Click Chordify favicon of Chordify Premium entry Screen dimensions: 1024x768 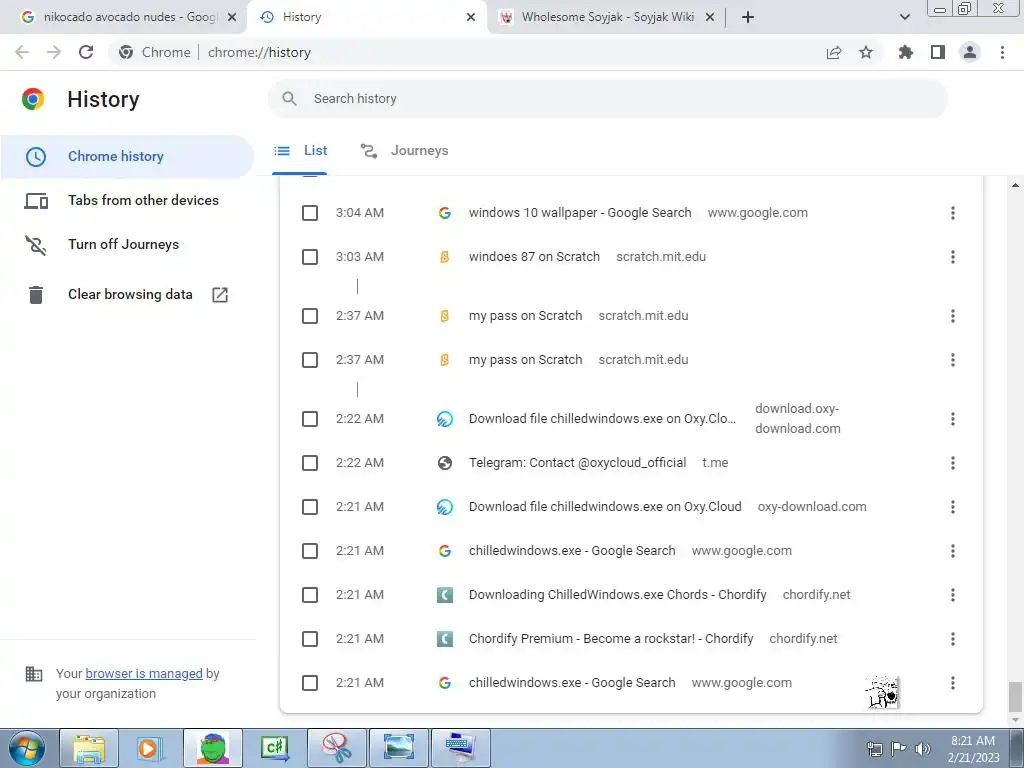pyautogui.click(x=445, y=639)
